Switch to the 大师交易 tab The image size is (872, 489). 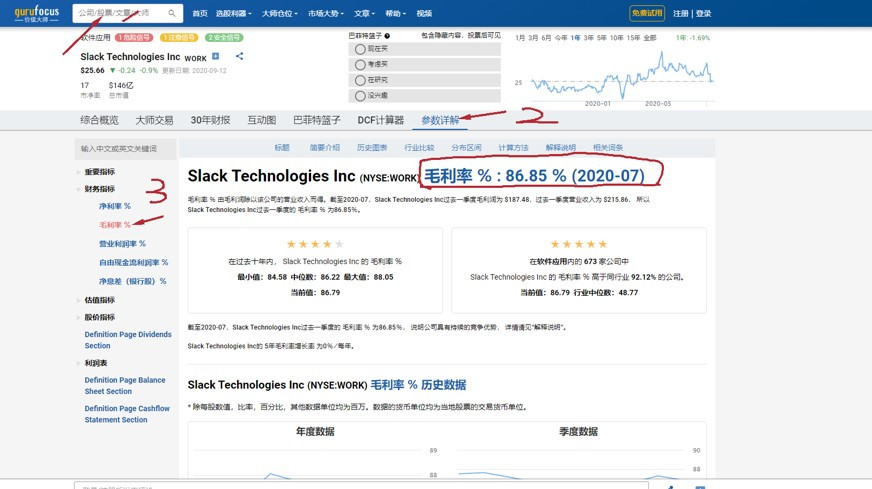pos(154,120)
